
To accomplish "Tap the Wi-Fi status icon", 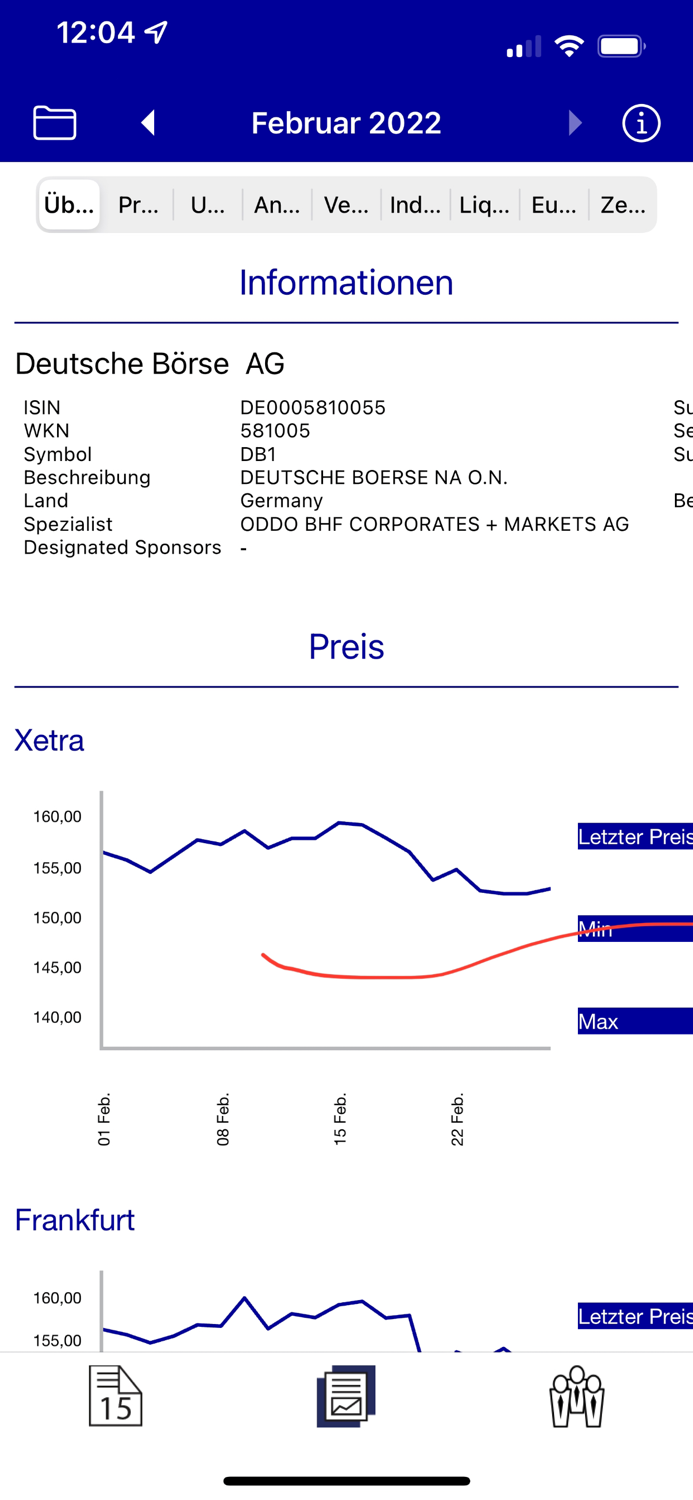I will point(569,45).
